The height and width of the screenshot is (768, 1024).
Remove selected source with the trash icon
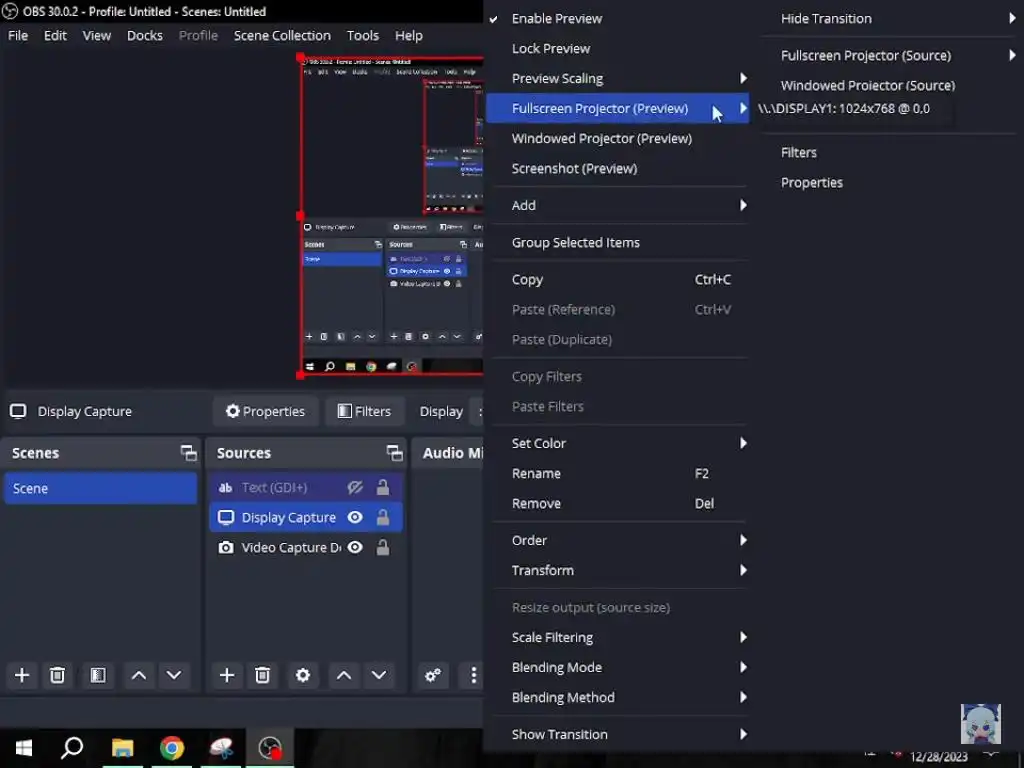click(263, 675)
